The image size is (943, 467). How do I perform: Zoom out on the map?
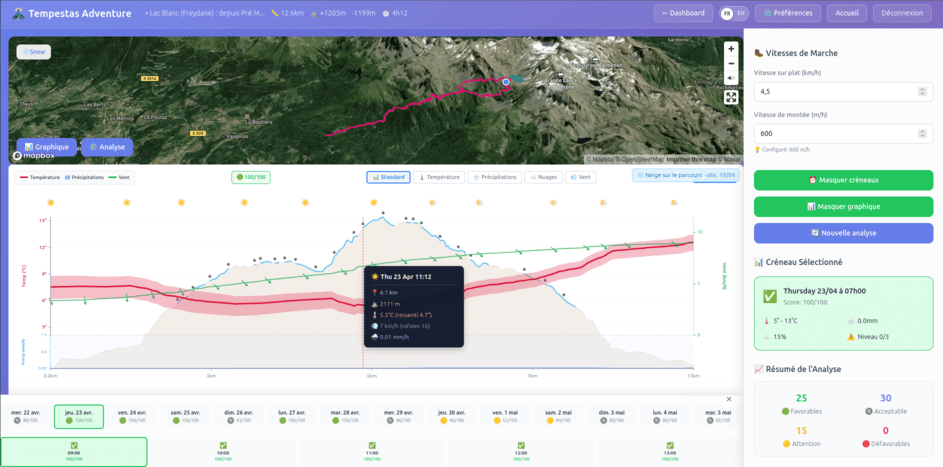731,63
